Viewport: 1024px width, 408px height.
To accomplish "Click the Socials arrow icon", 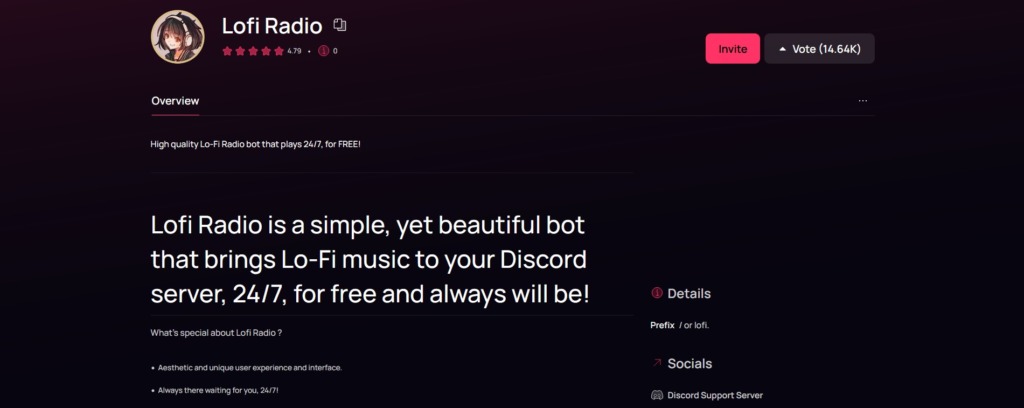I will click(657, 363).
